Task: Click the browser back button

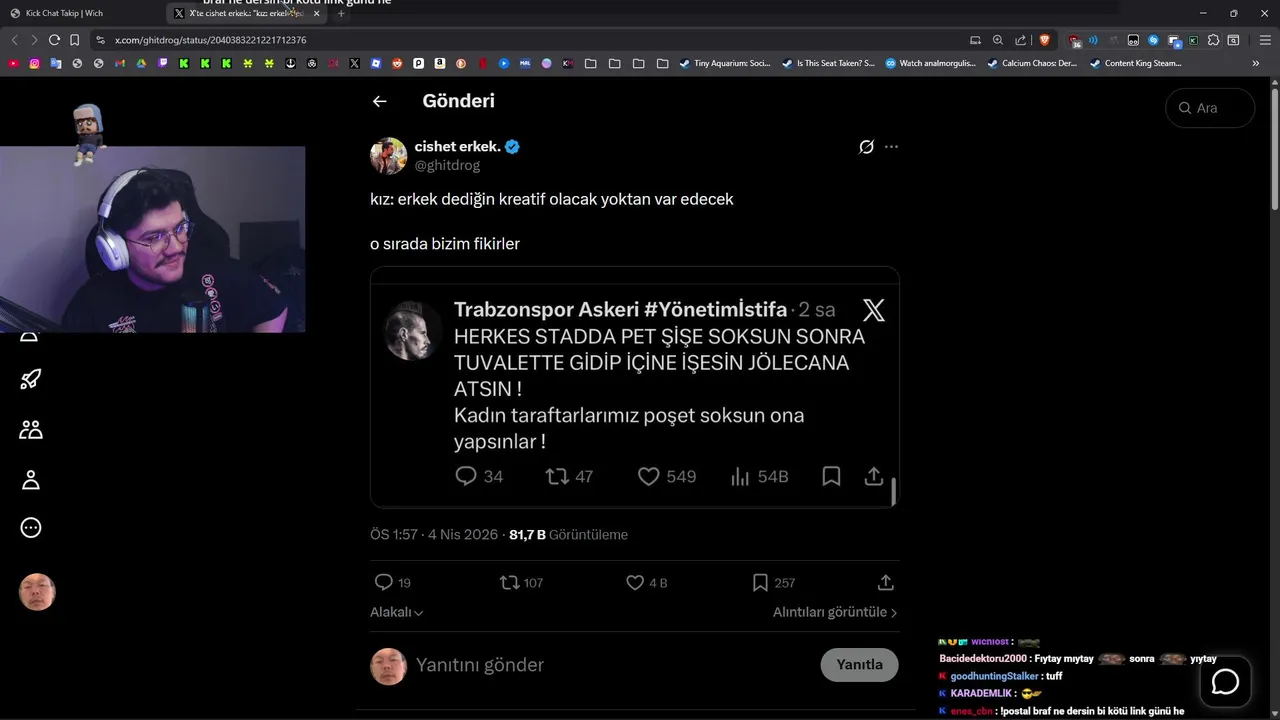Action: click(x=14, y=40)
